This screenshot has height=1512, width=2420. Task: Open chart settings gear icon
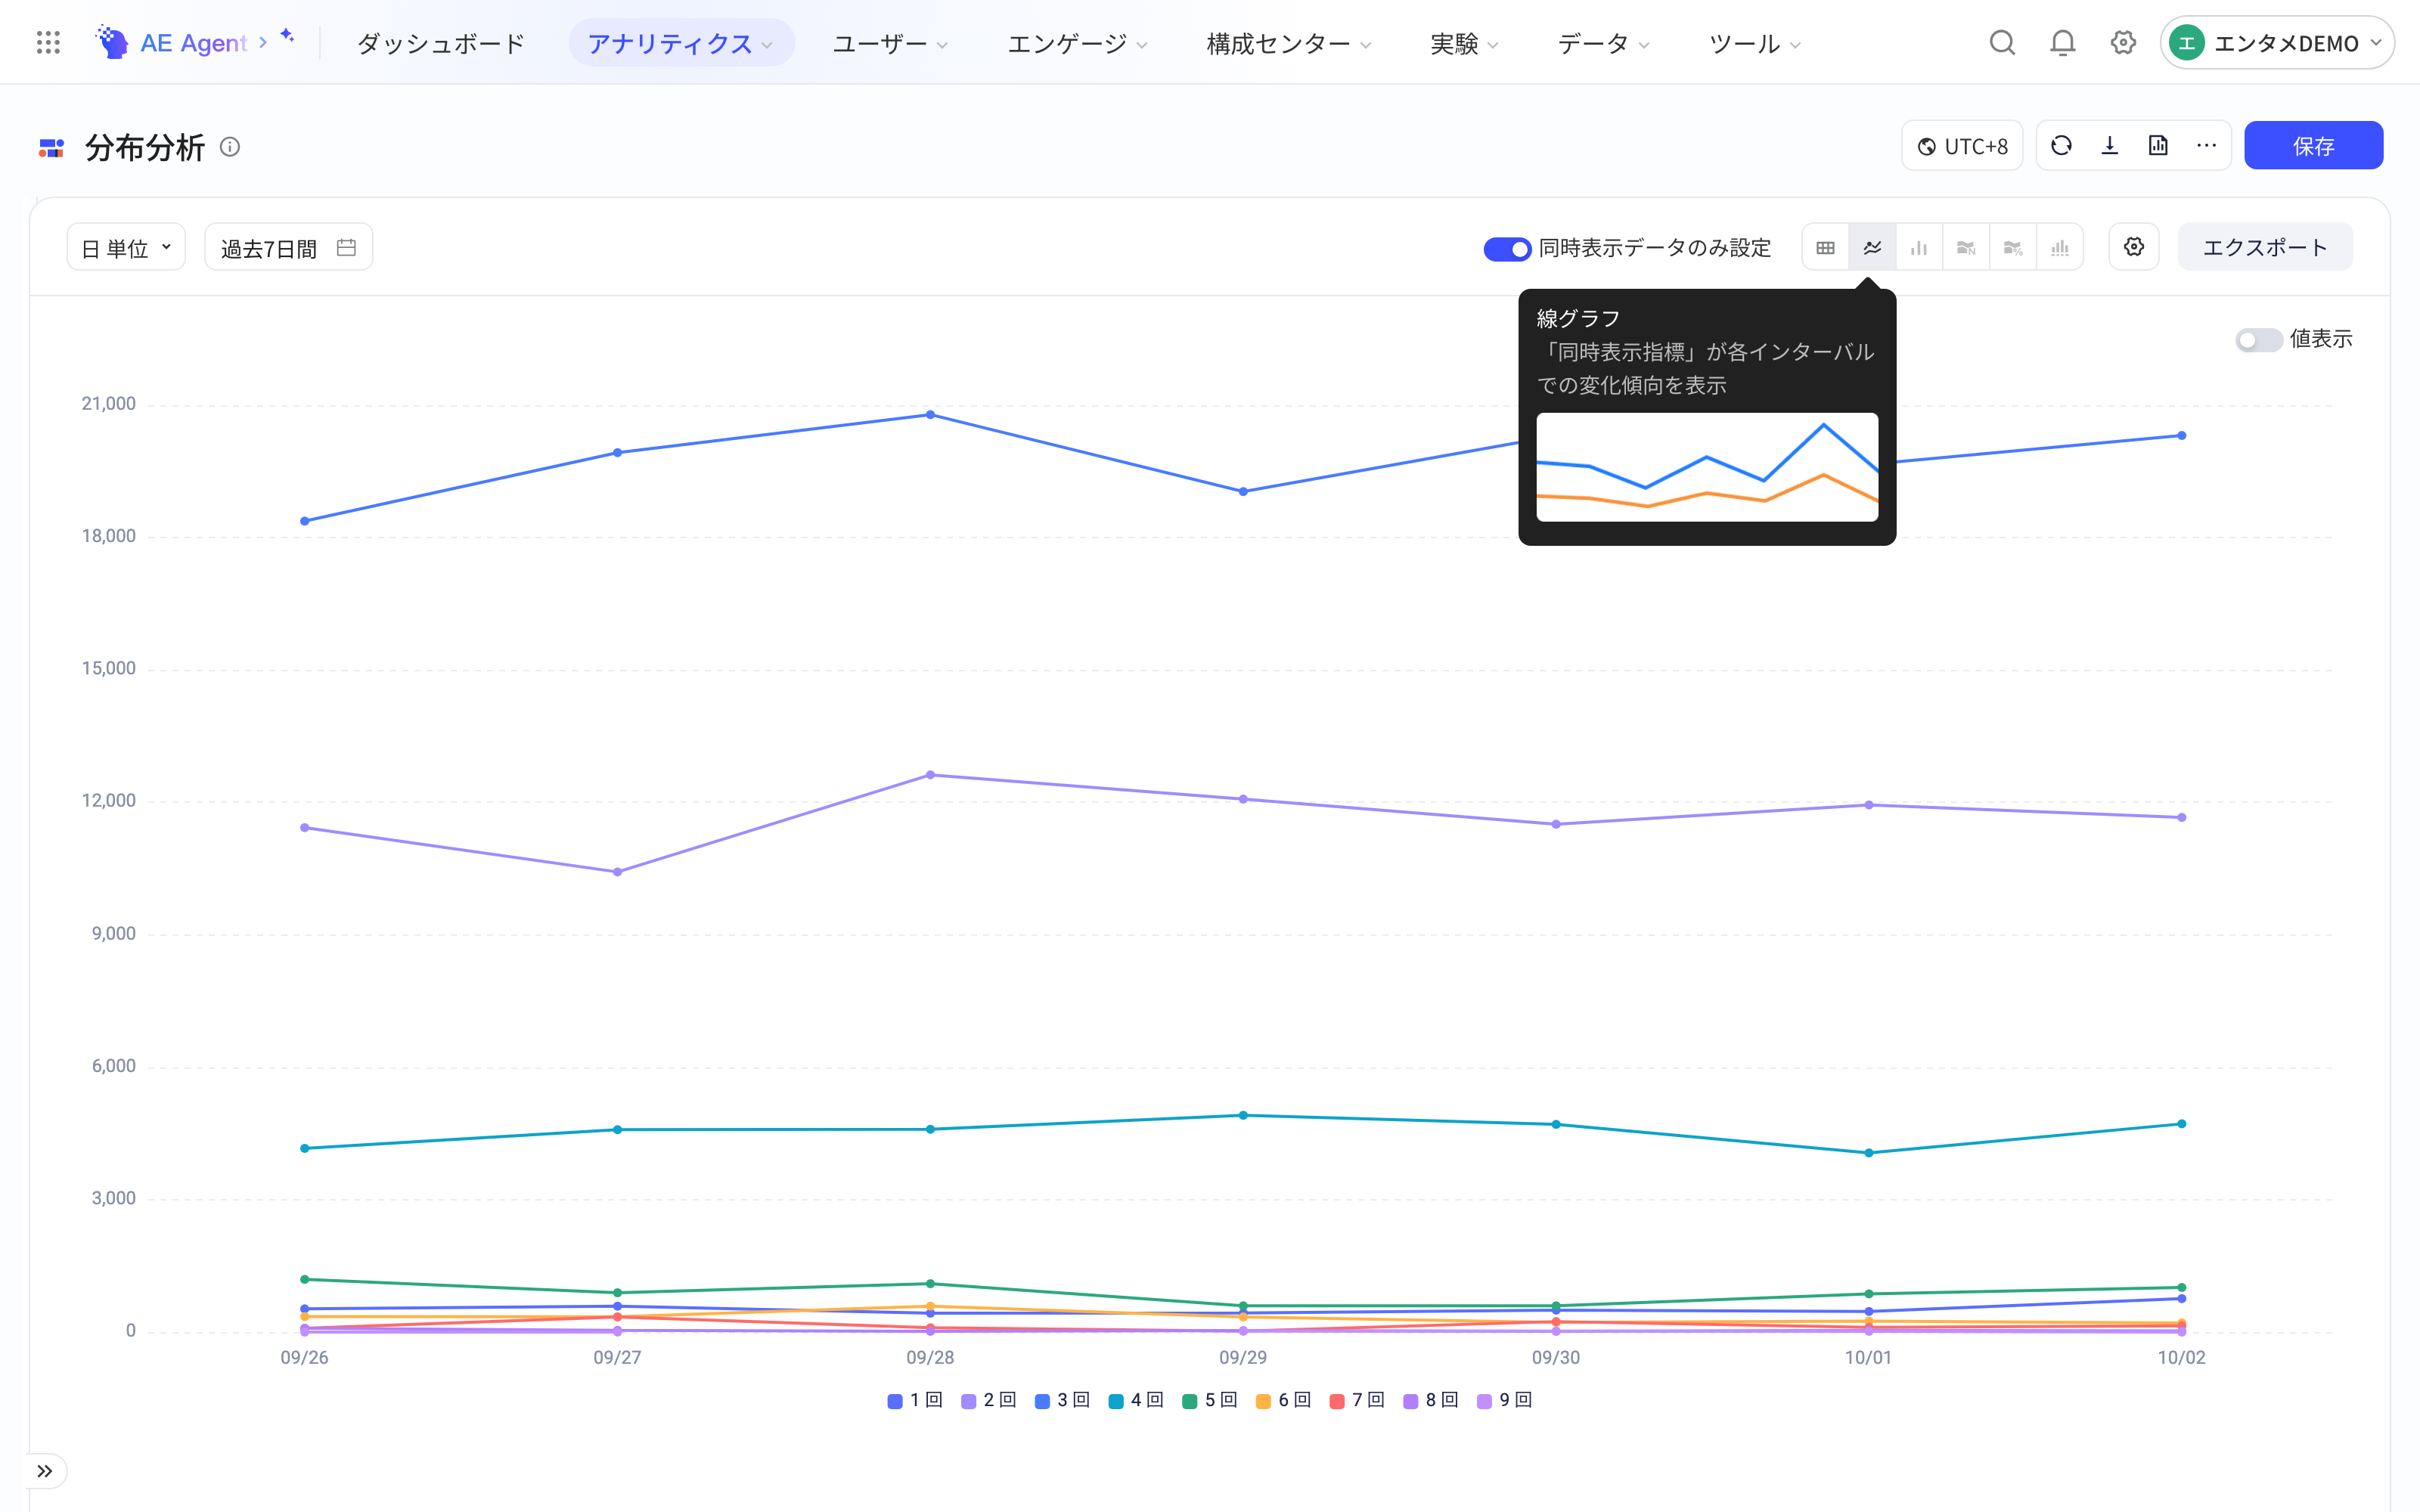[2134, 247]
